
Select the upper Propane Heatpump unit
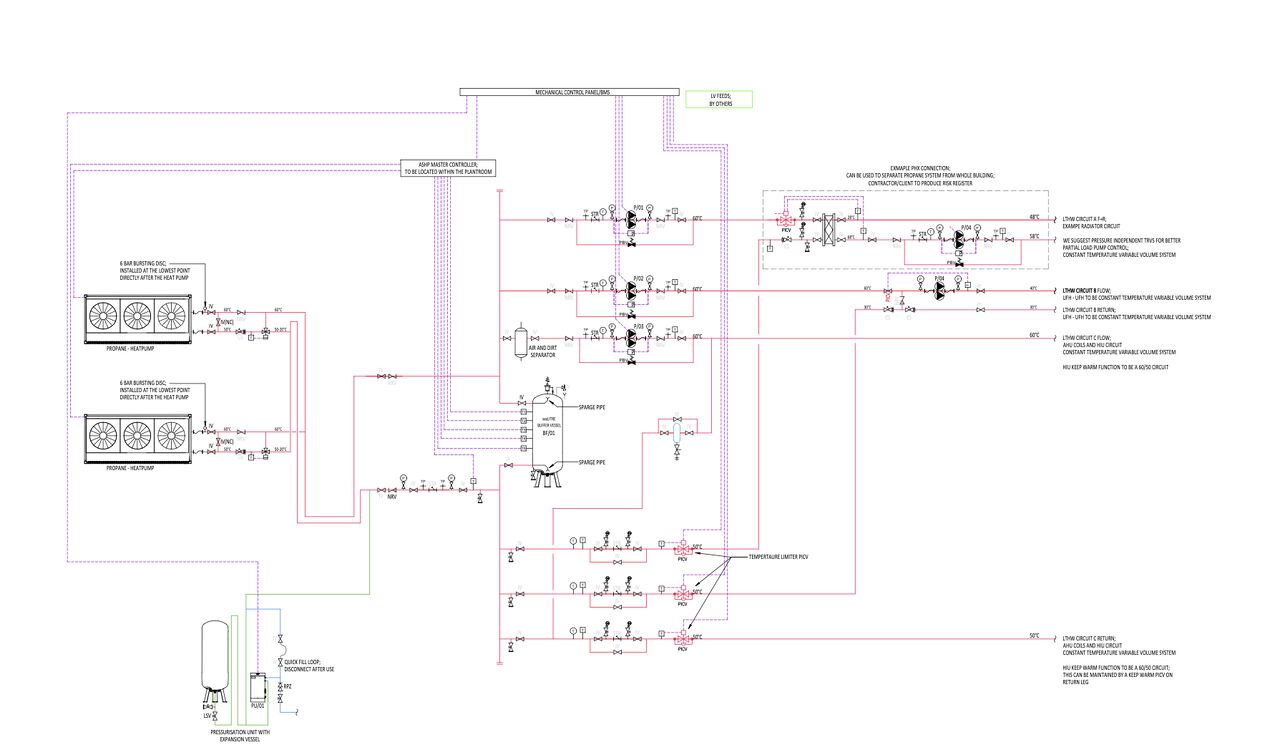(x=138, y=318)
